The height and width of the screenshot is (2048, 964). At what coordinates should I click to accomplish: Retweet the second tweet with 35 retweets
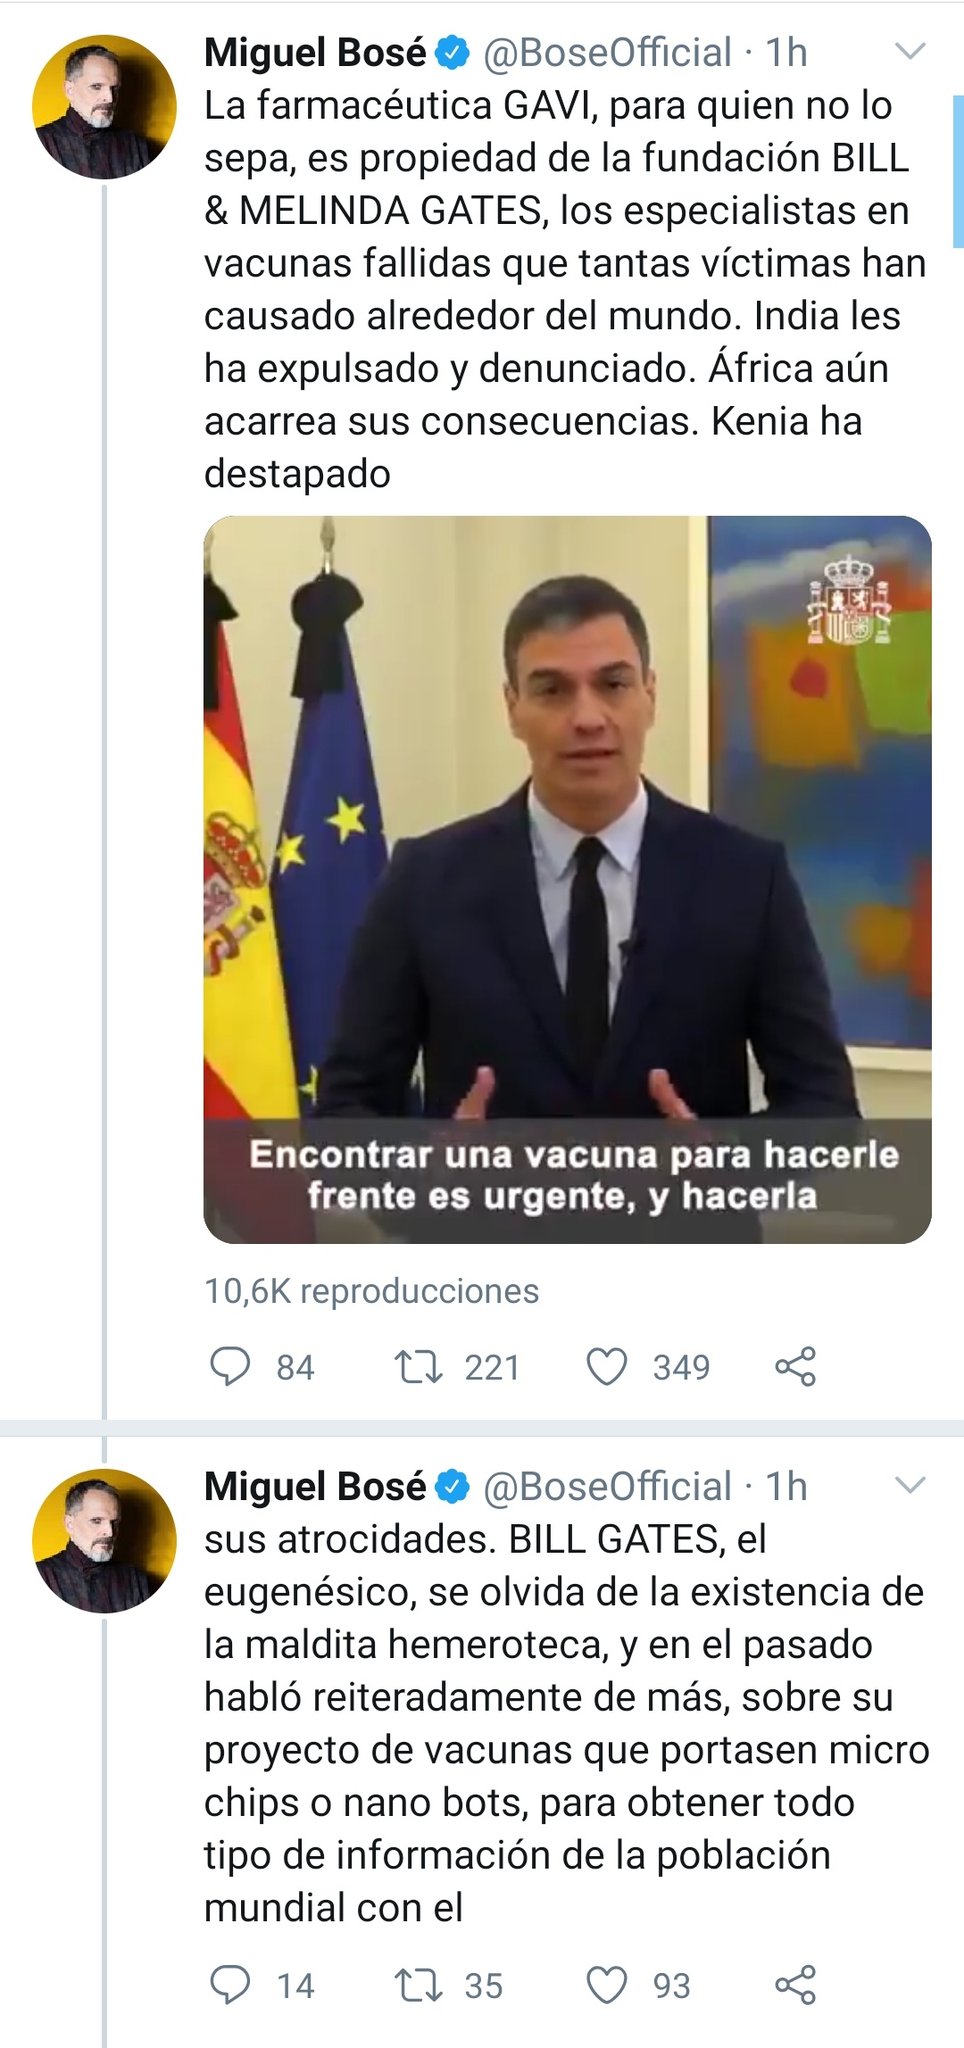pos(419,1984)
